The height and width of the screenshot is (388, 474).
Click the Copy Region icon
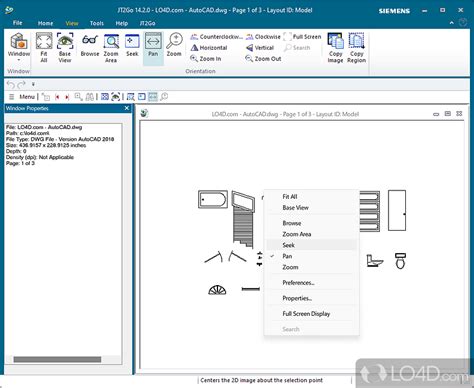(x=356, y=47)
